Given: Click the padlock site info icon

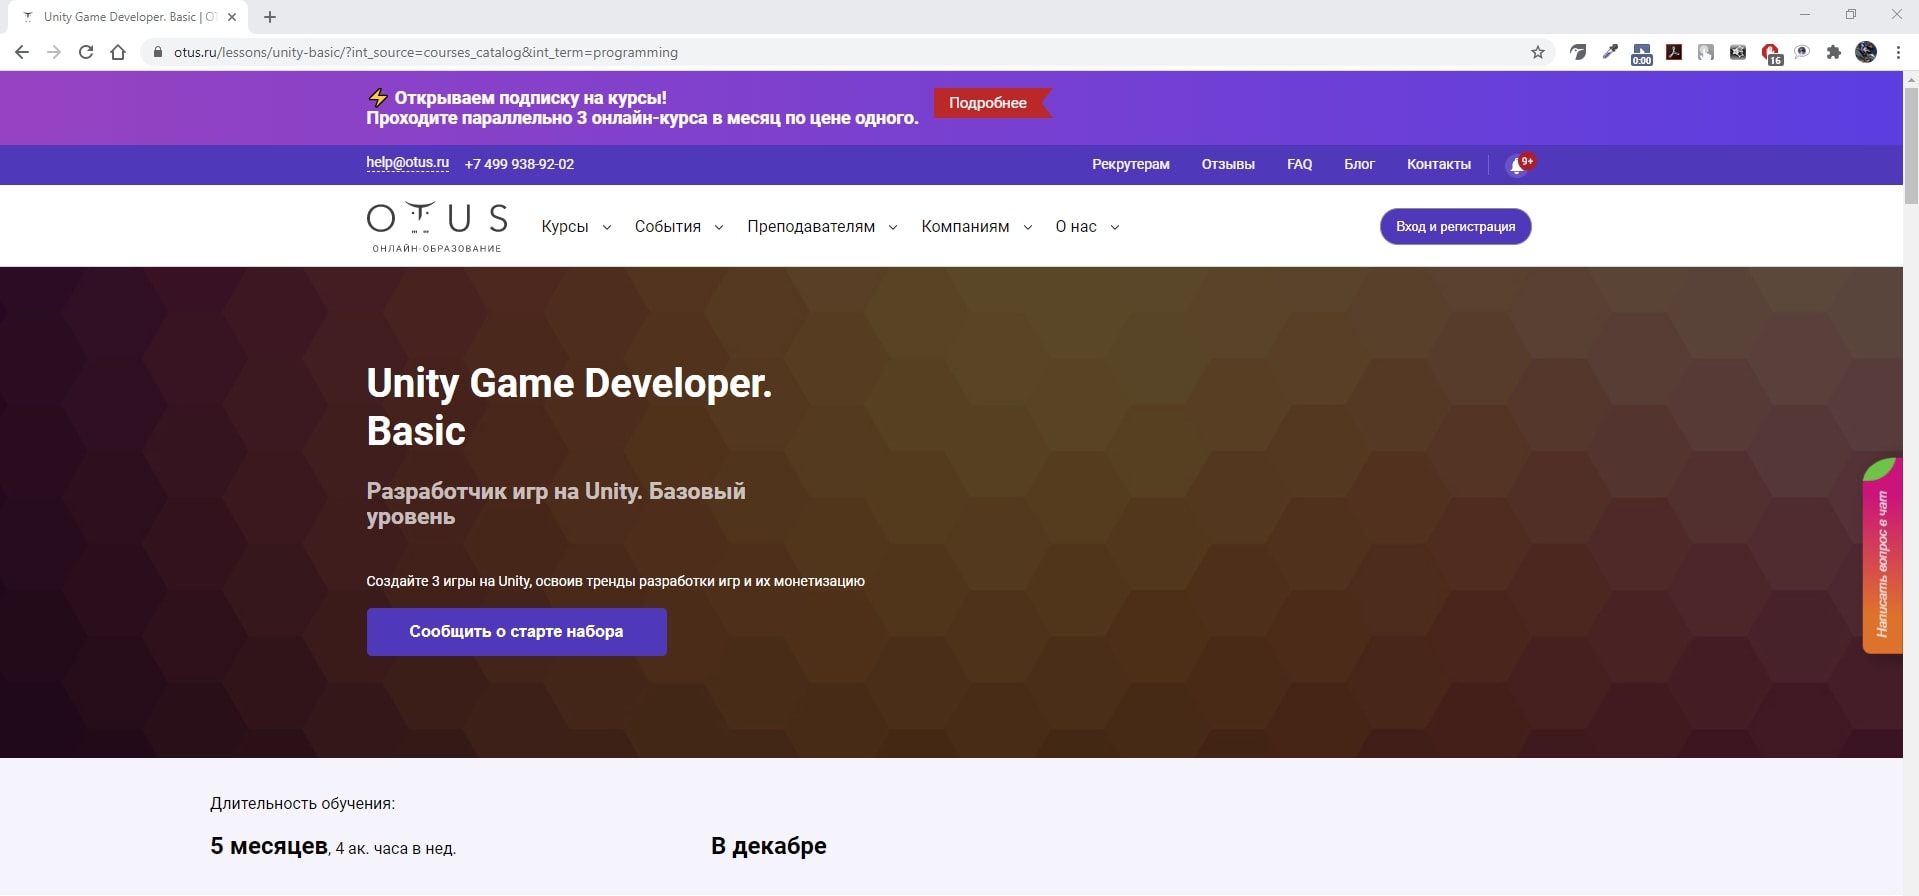Looking at the screenshot, I should click(x=158, y=52).
